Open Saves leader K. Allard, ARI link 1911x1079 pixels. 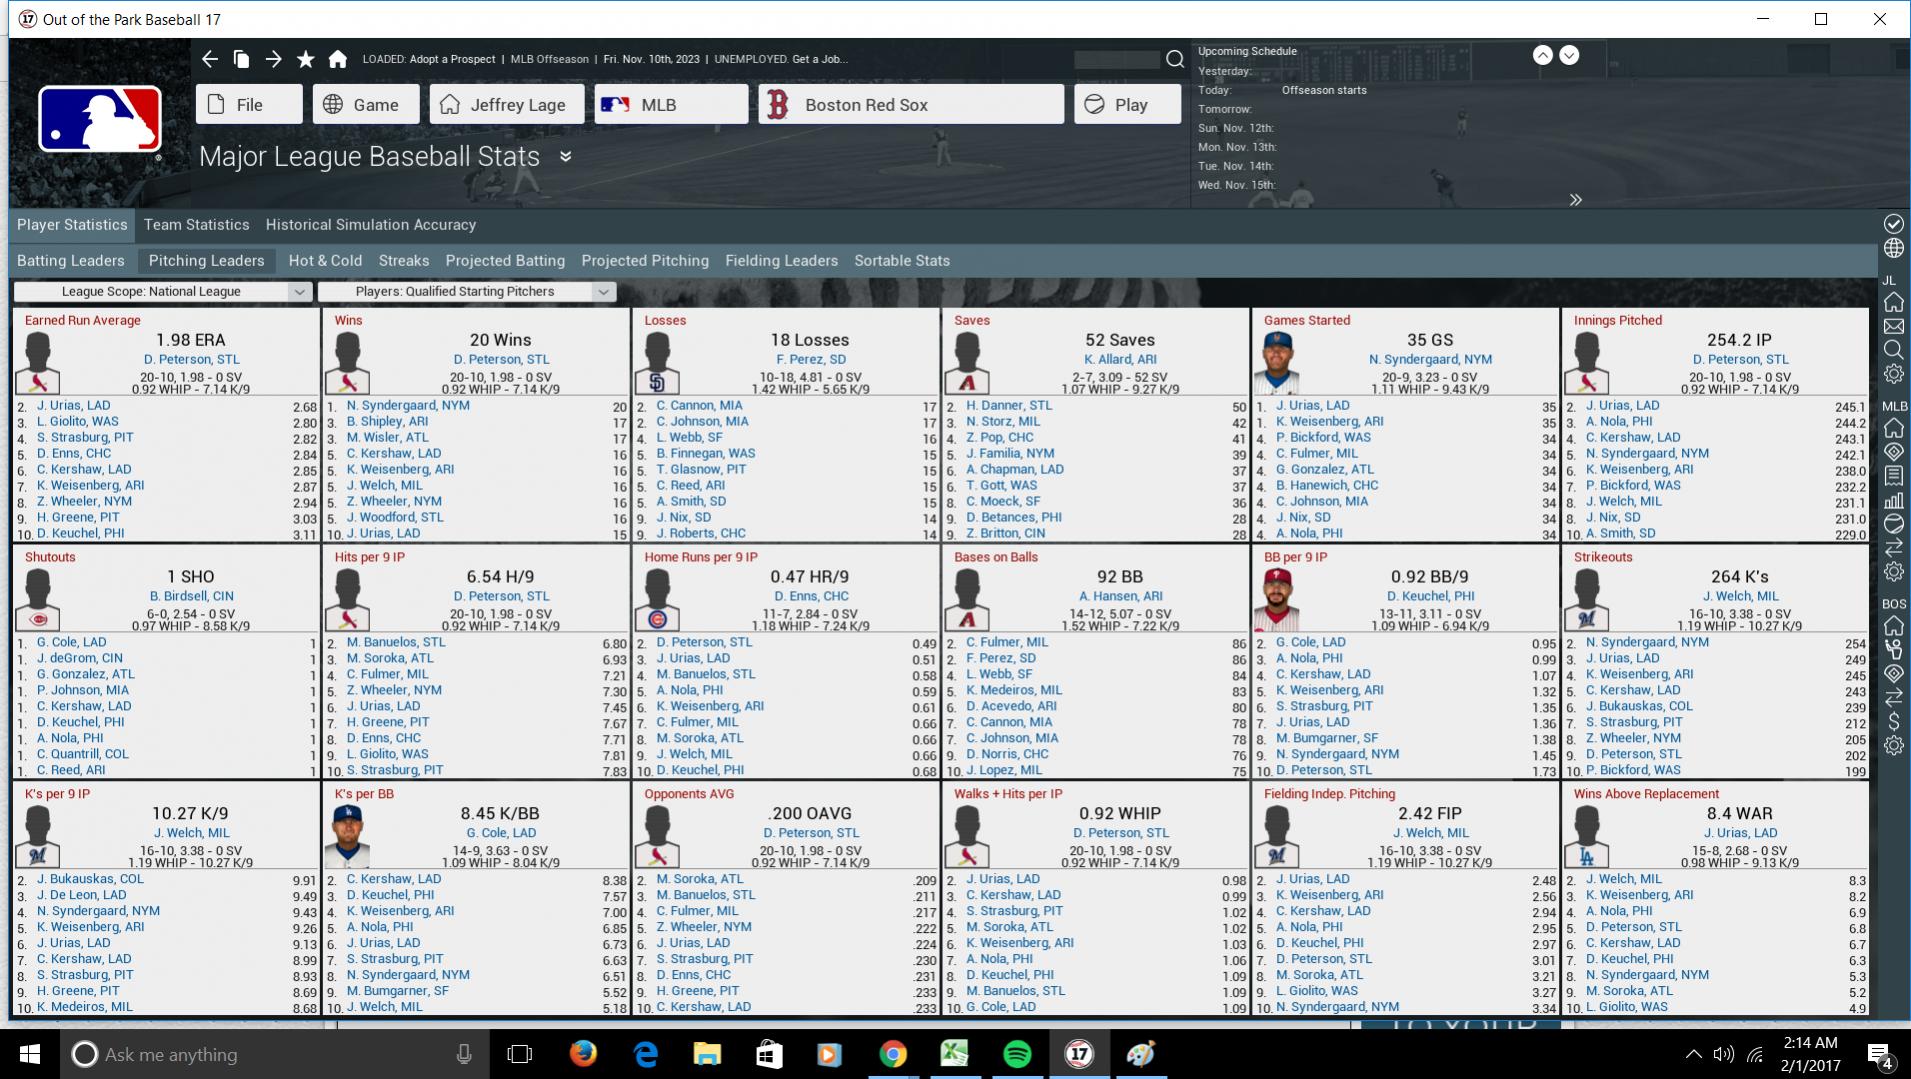click(1120, 360)
